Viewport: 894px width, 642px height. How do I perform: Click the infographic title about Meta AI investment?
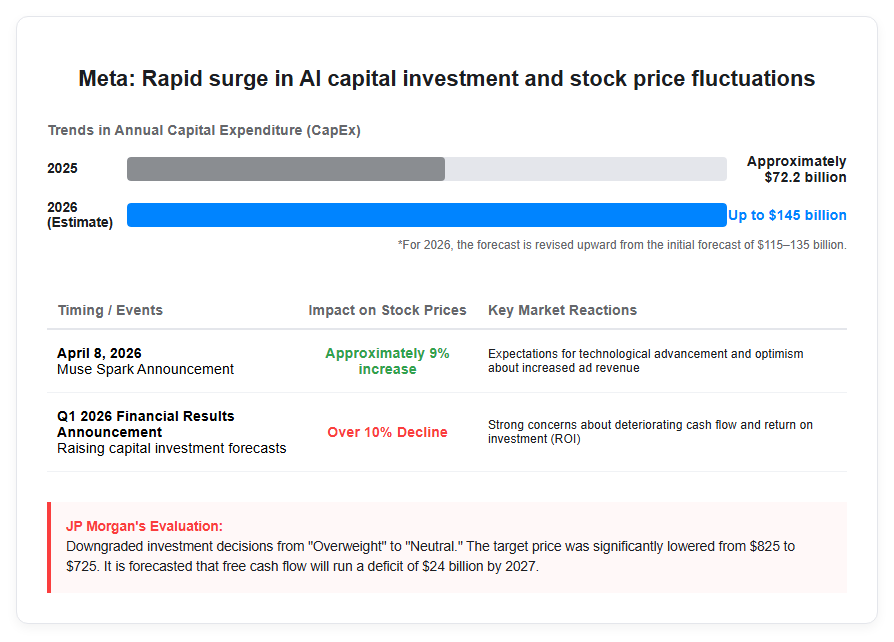[446, 79]
